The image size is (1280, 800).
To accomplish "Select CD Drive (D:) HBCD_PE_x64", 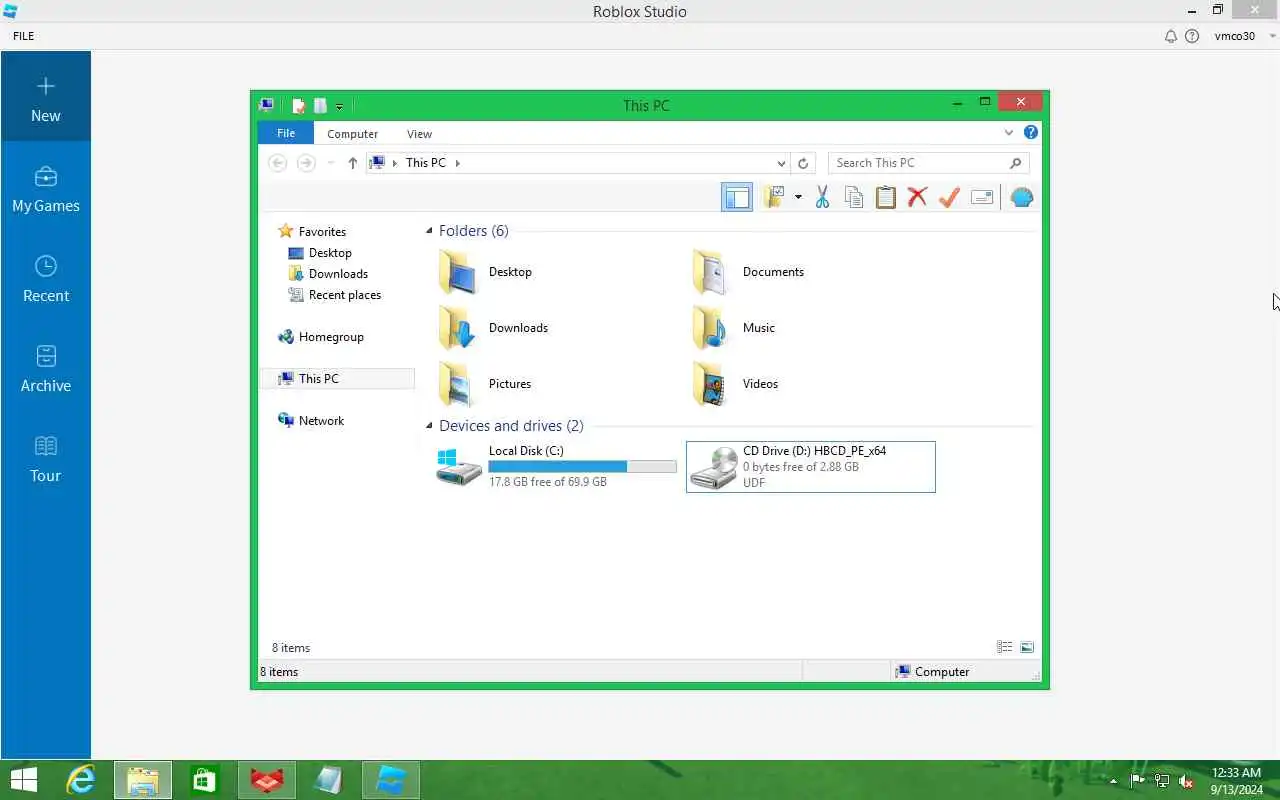I will [811, 467].
